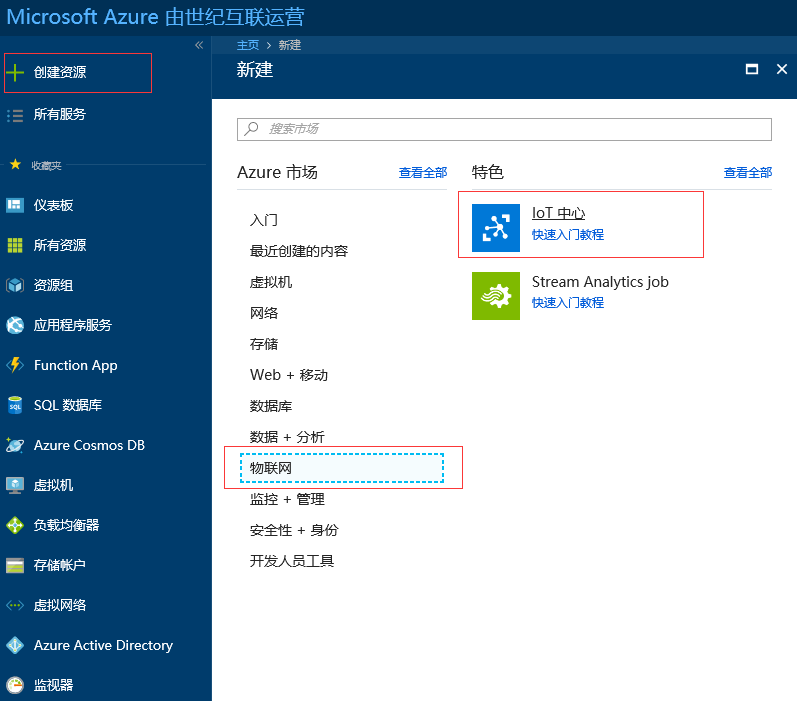Choose the Web + 移动 category
Image resolution: width=797 pixels, height=701 pixels.
coord(289,375)
